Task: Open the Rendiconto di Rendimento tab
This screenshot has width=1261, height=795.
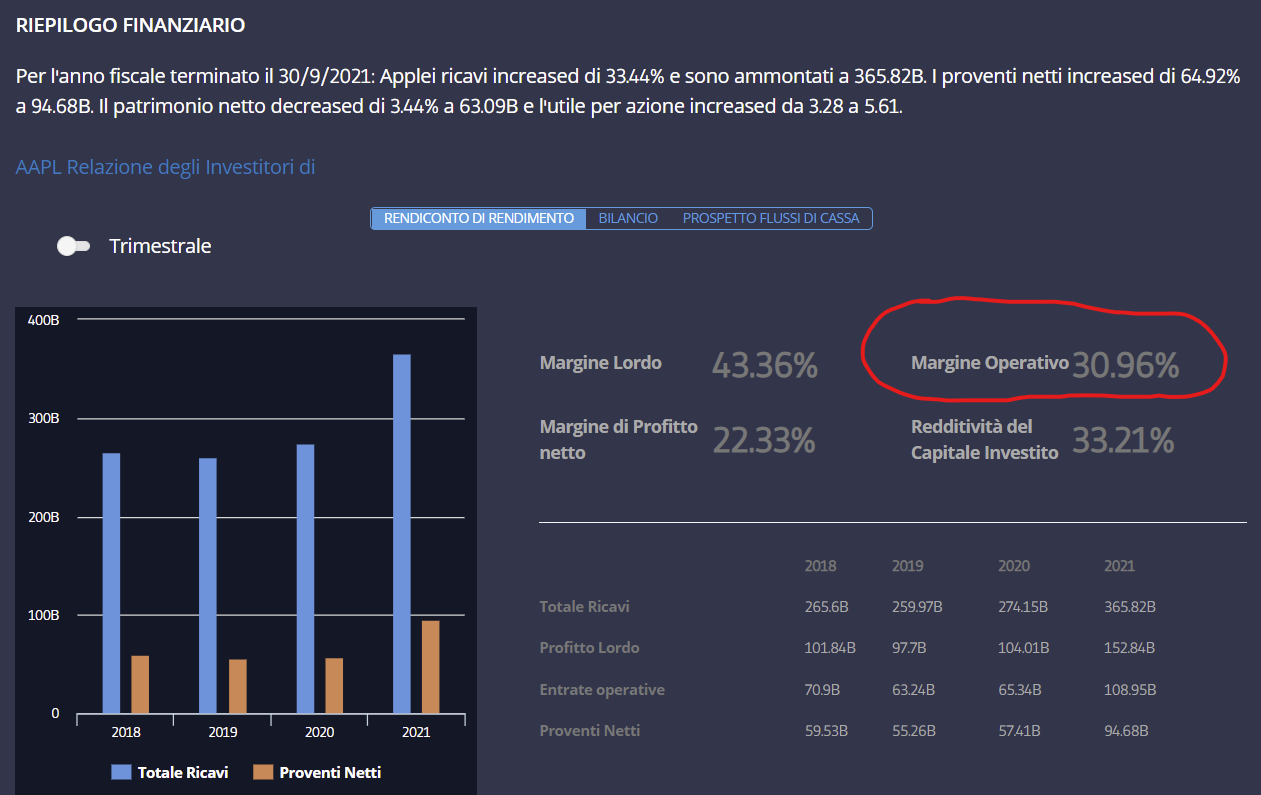Action: 479,218
